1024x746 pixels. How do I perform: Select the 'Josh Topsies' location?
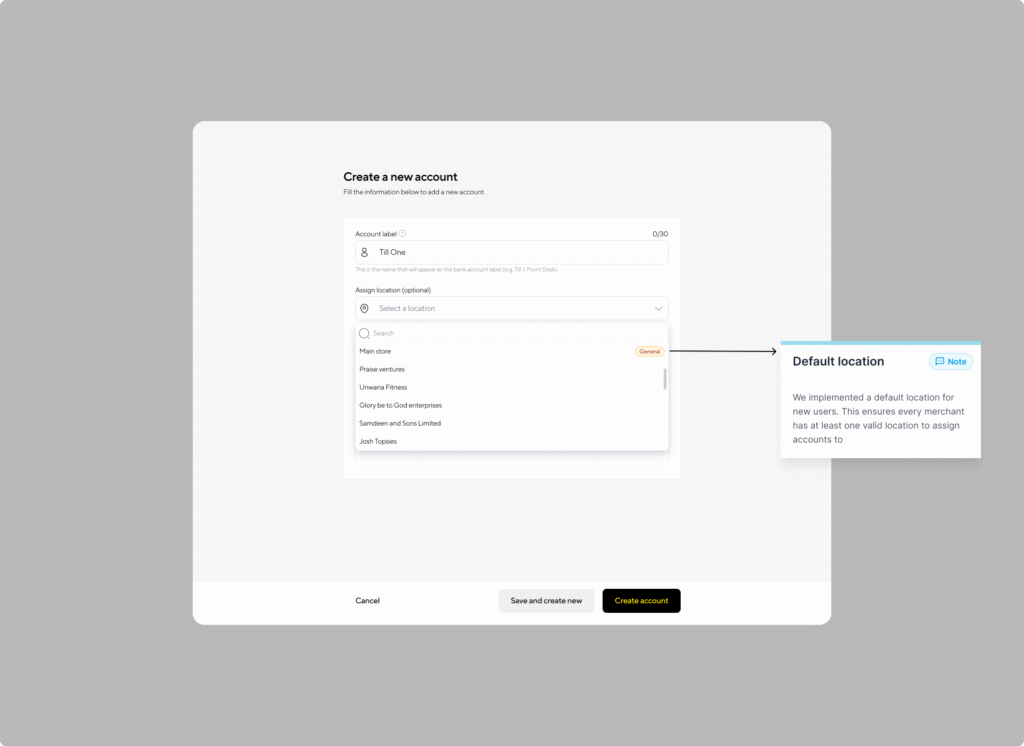pyautogui.click(x=378, y=442)
